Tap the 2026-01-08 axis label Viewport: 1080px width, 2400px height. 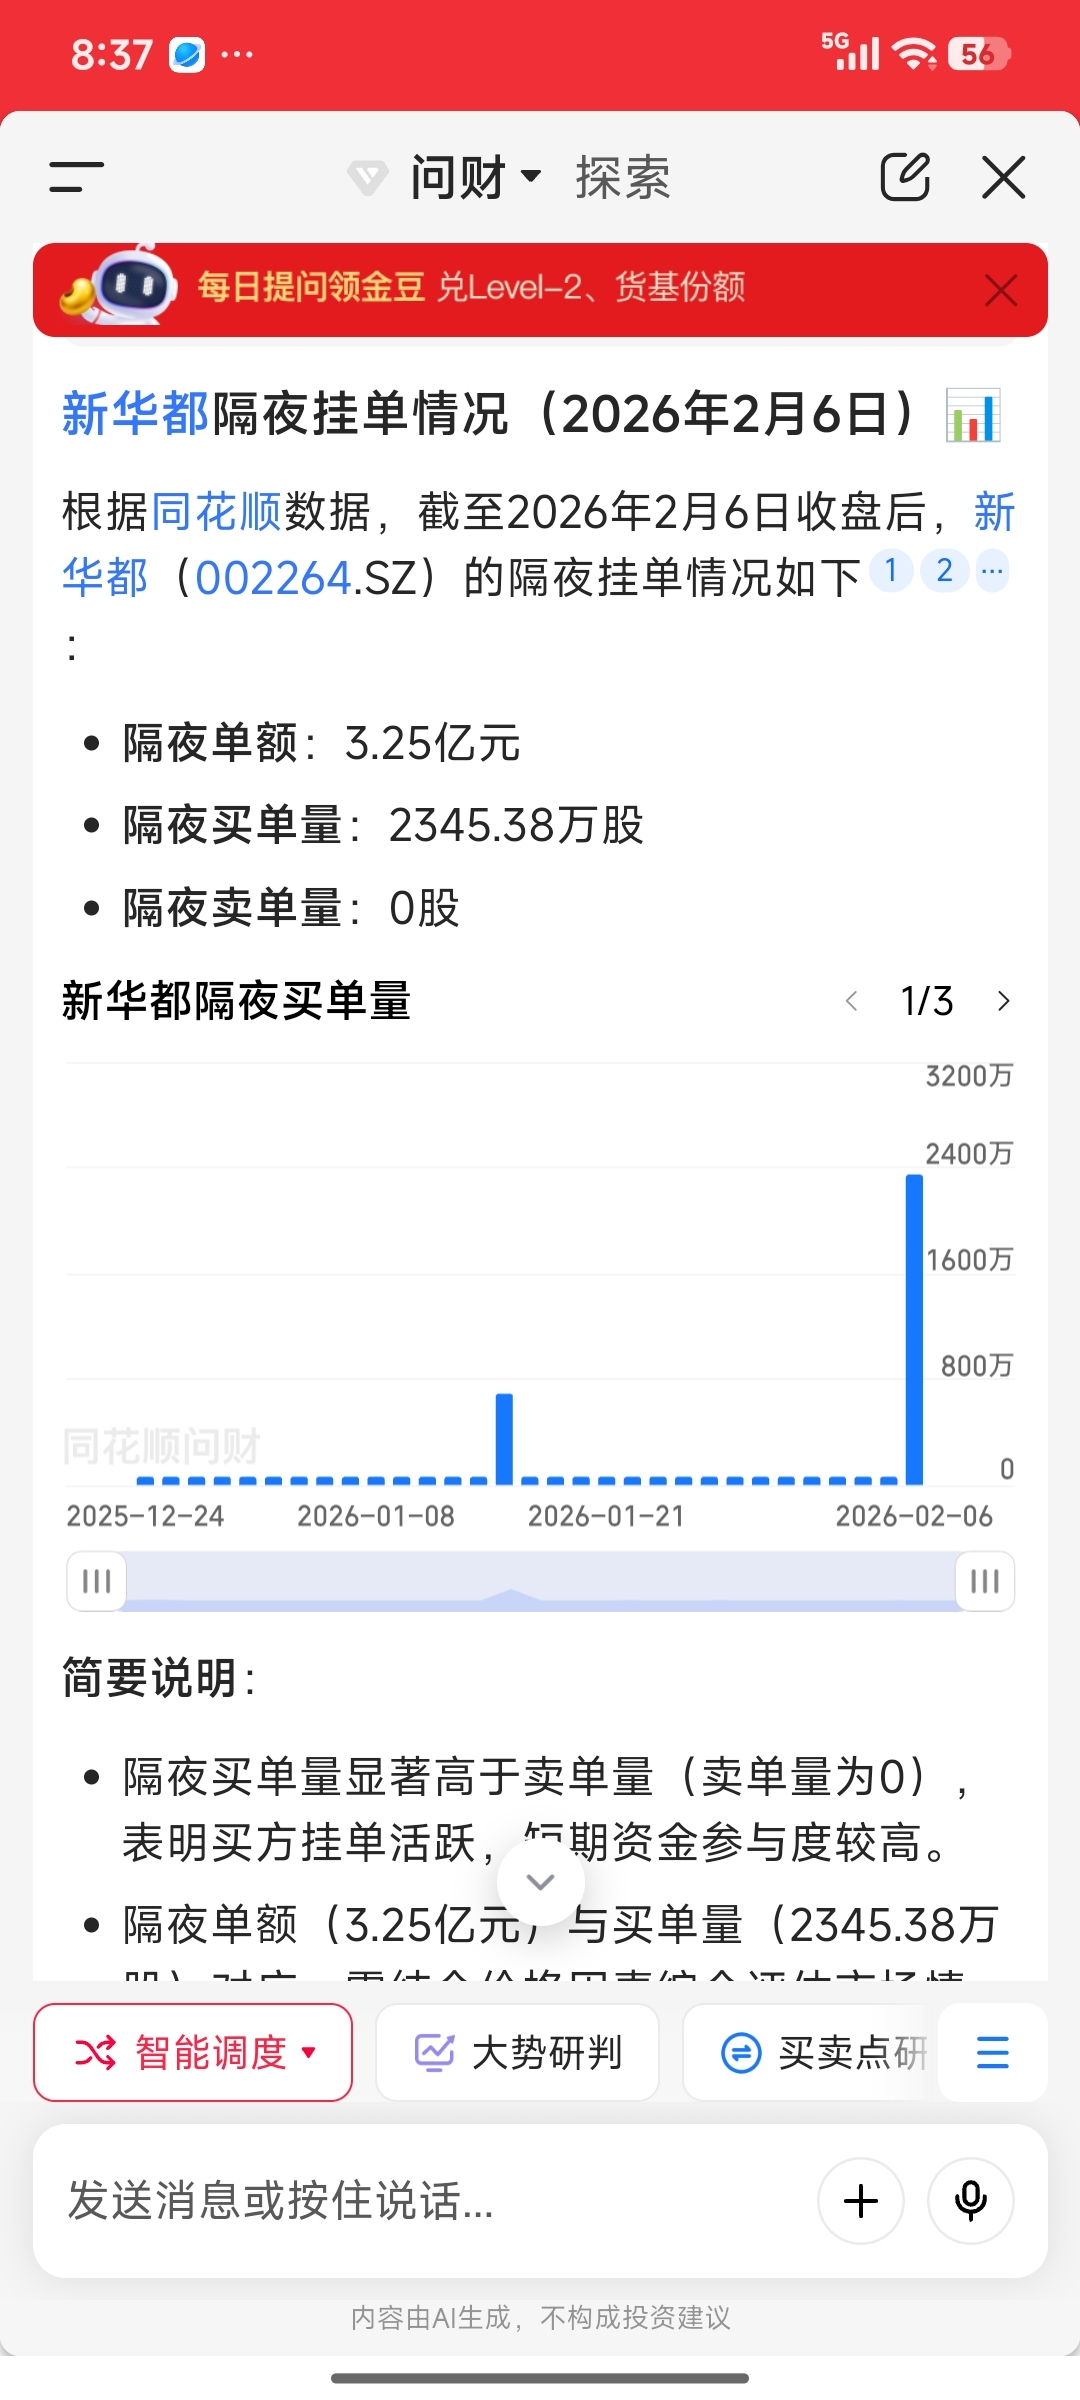[x=376, y=1516]
